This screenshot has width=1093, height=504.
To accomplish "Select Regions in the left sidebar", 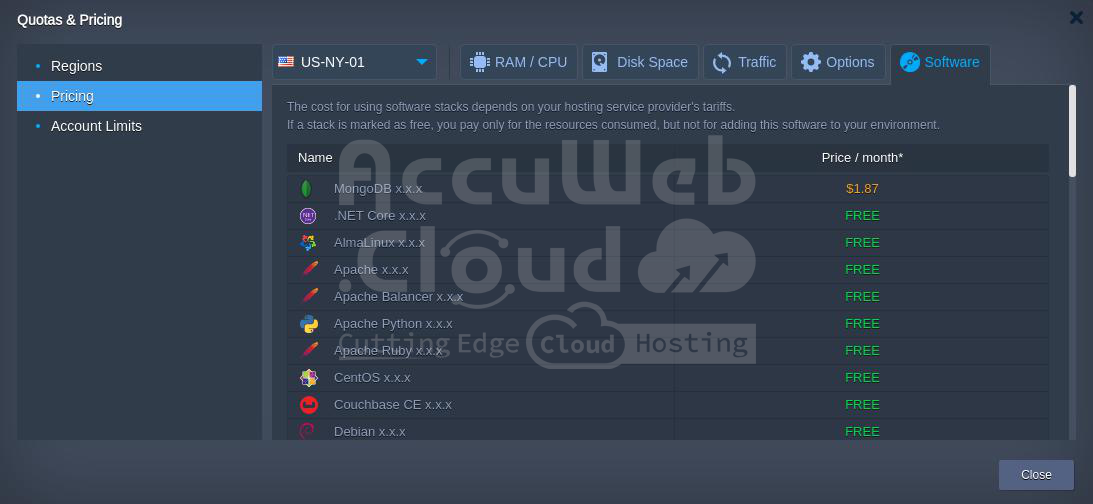I will pyautogui.click(x=77, y=66).
